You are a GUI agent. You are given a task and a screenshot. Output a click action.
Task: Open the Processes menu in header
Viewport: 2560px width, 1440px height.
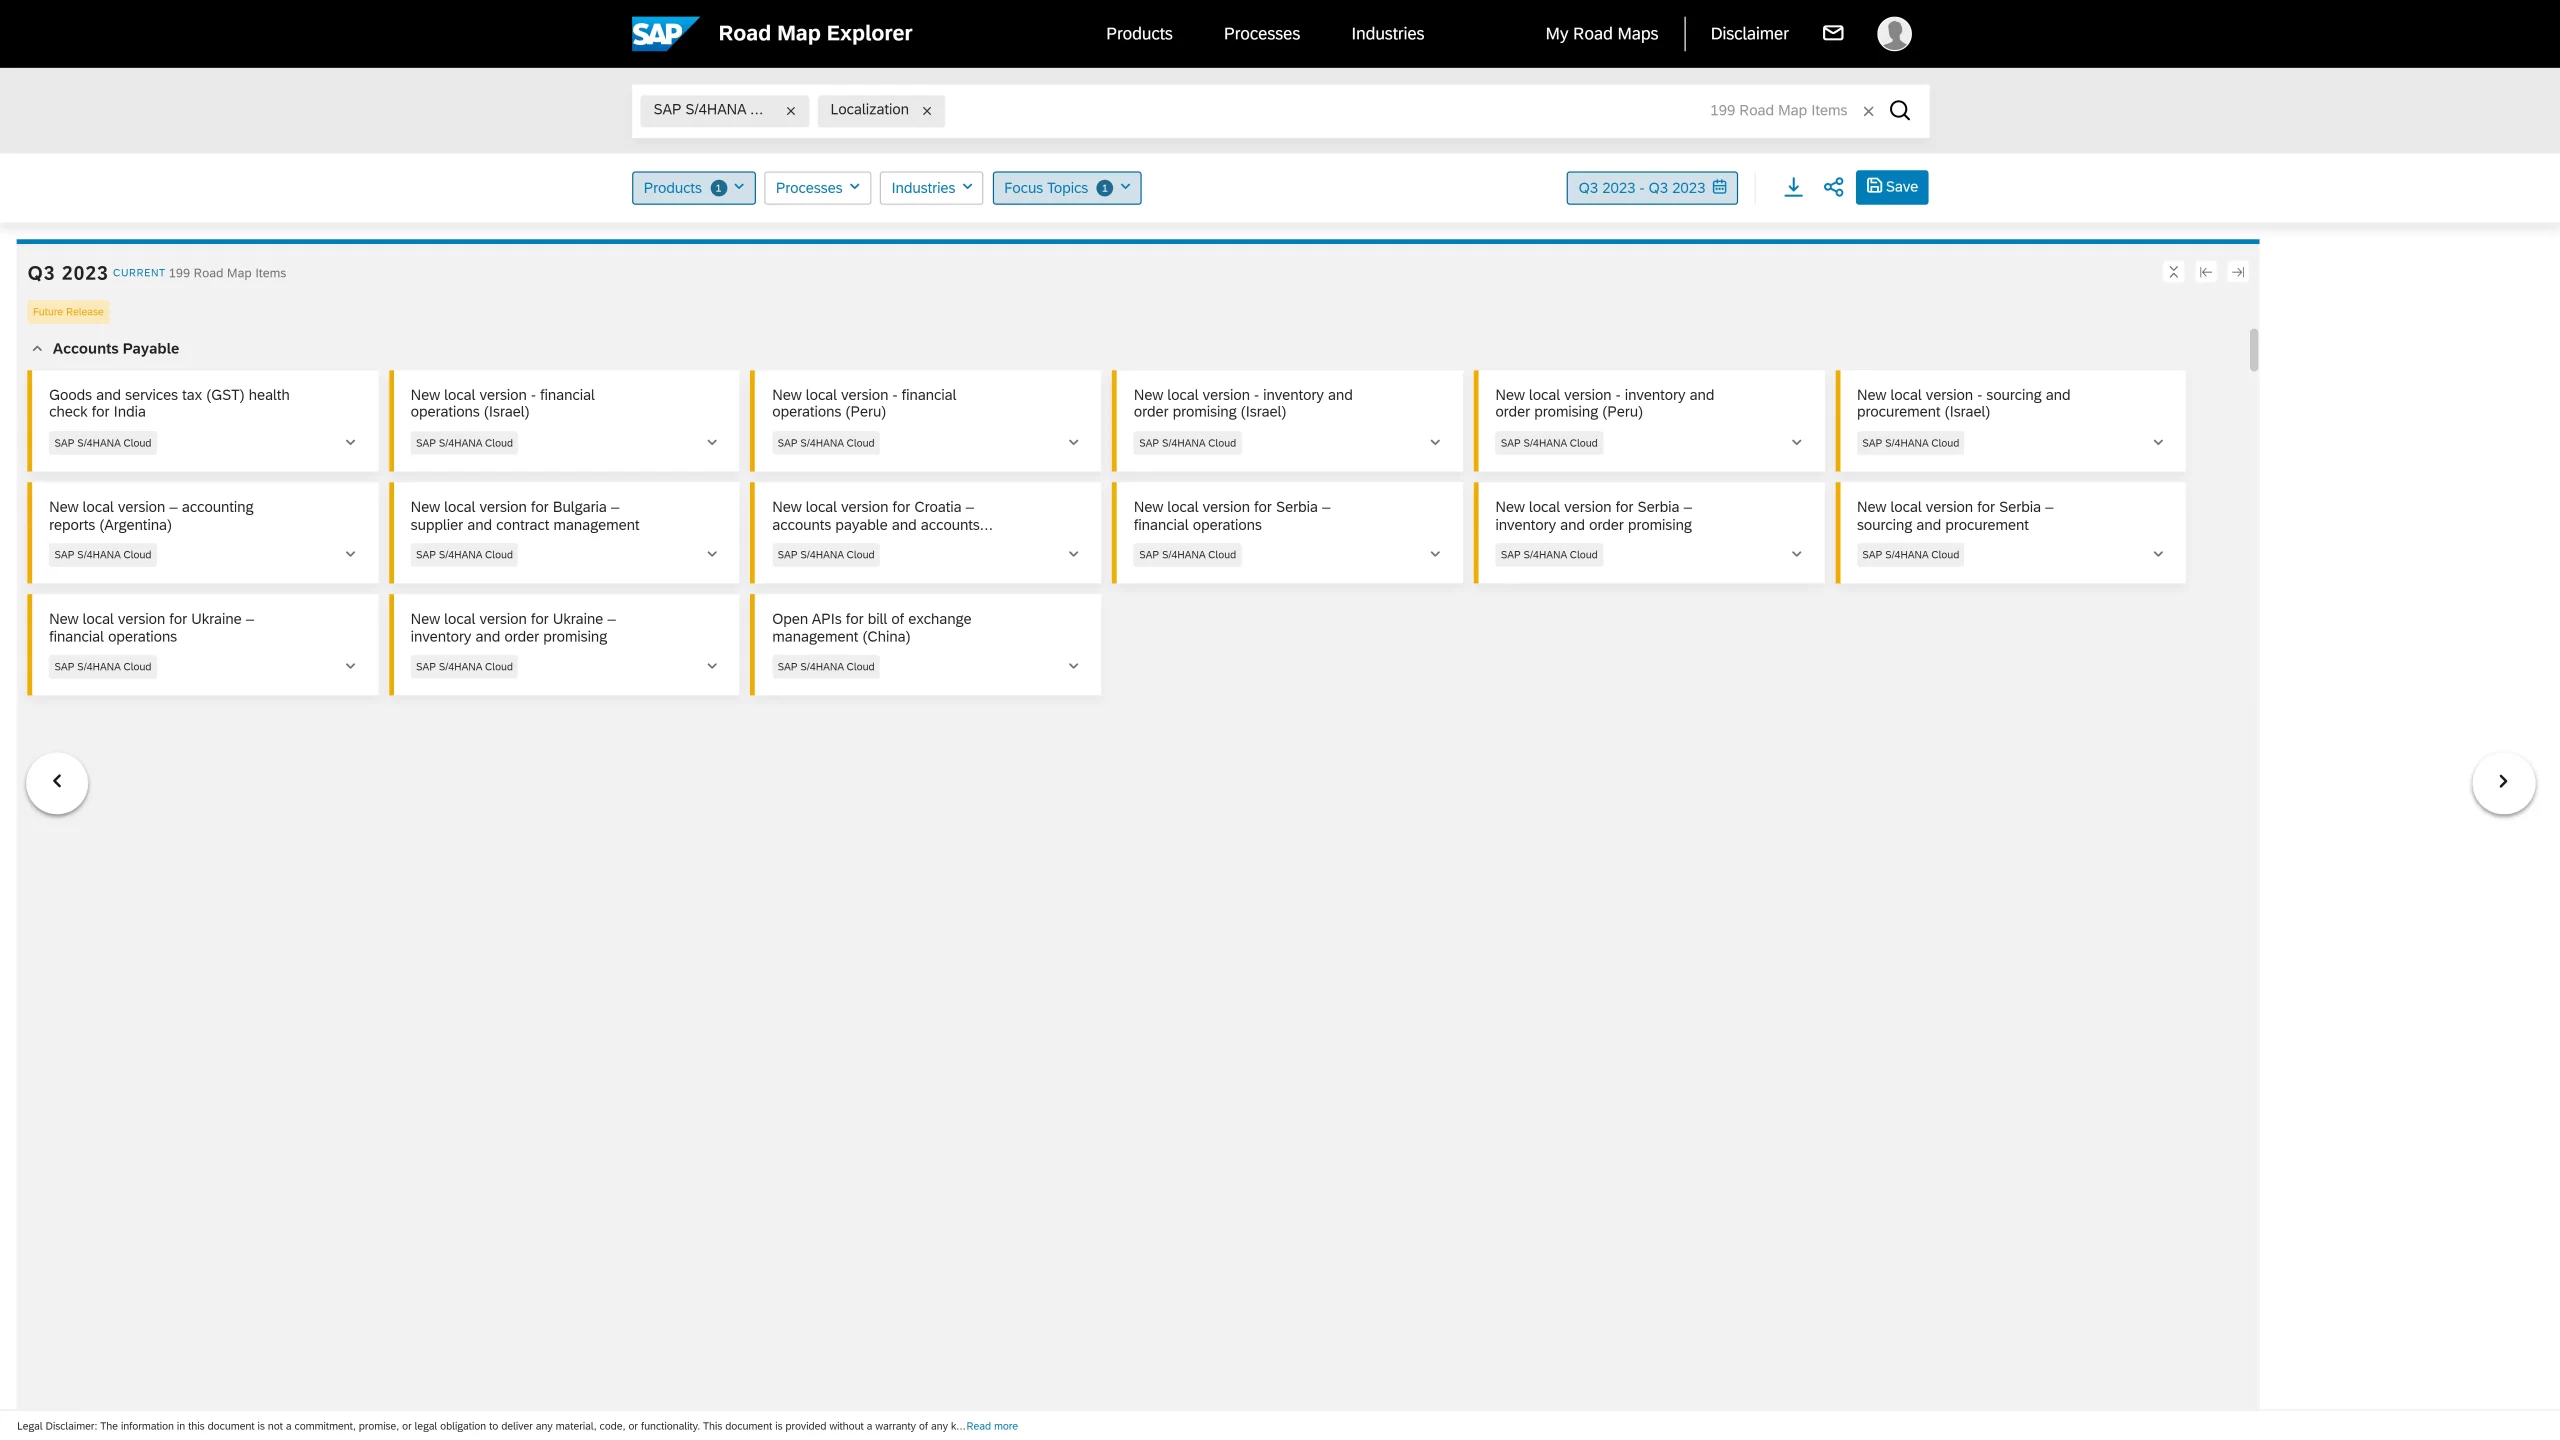(x=1261, y=34)
